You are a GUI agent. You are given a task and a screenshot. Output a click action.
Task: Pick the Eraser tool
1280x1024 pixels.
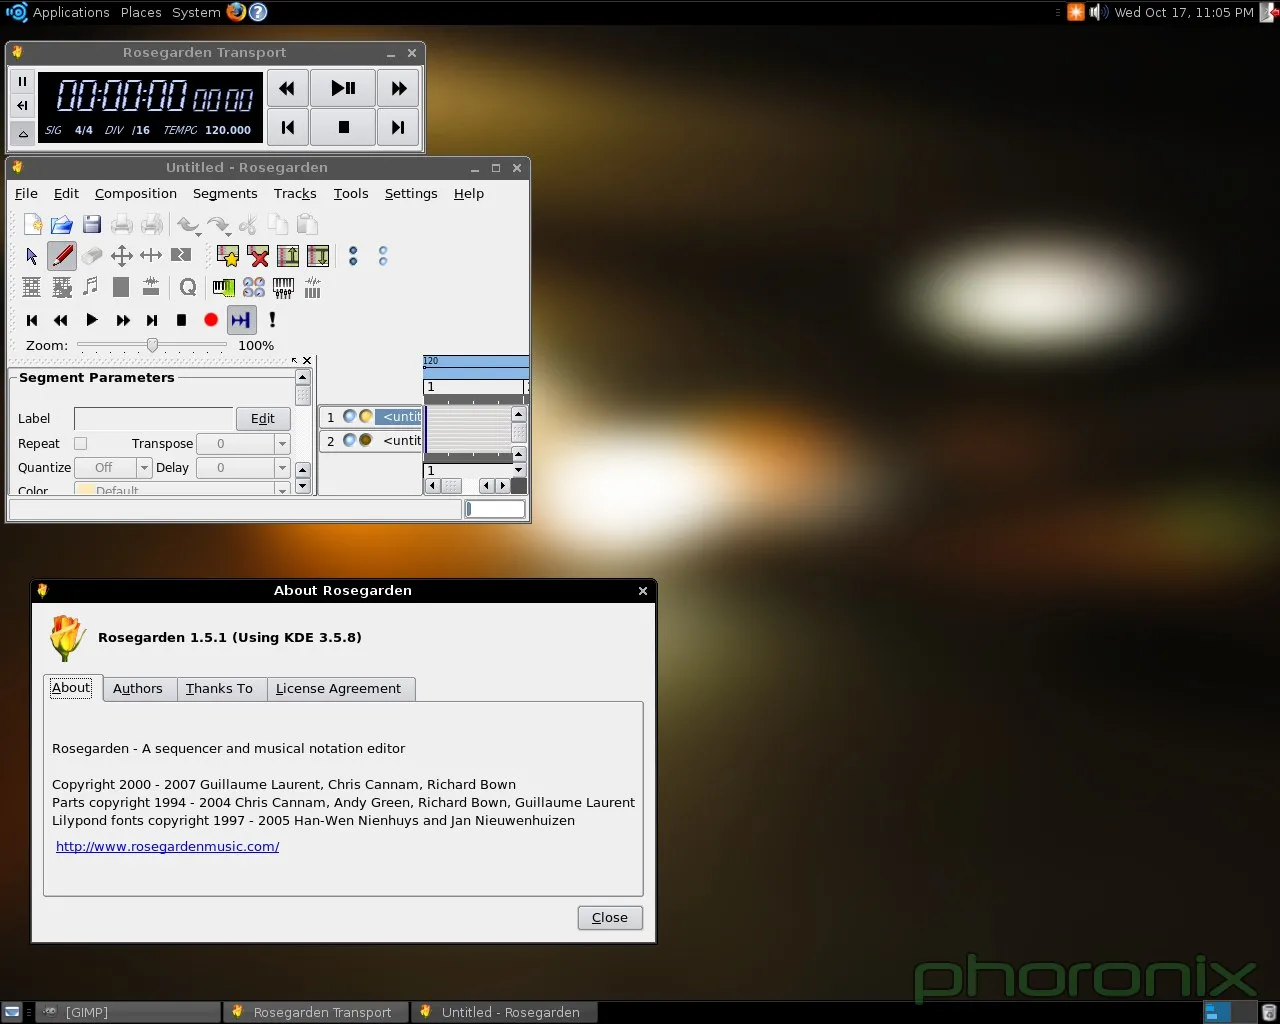(x=92, y=256)
